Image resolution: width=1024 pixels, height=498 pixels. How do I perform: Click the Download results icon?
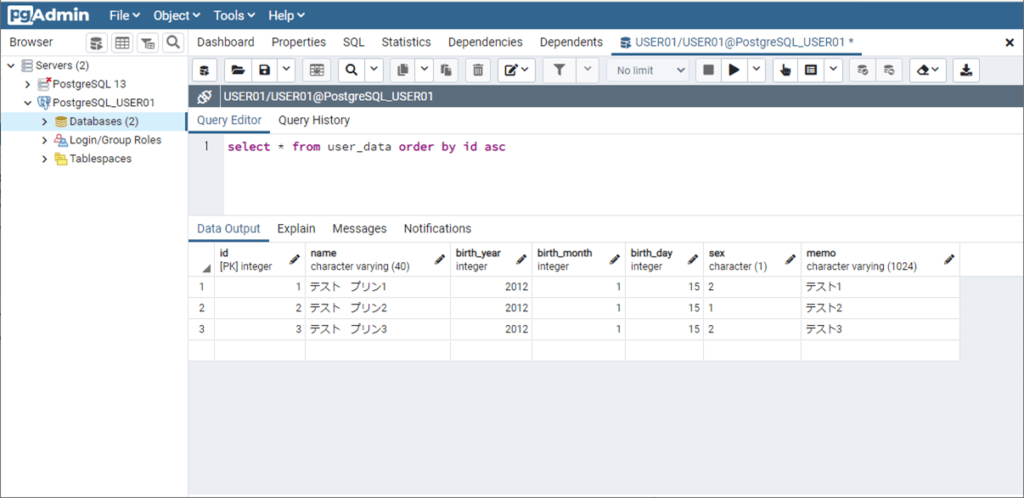point(966,70)
